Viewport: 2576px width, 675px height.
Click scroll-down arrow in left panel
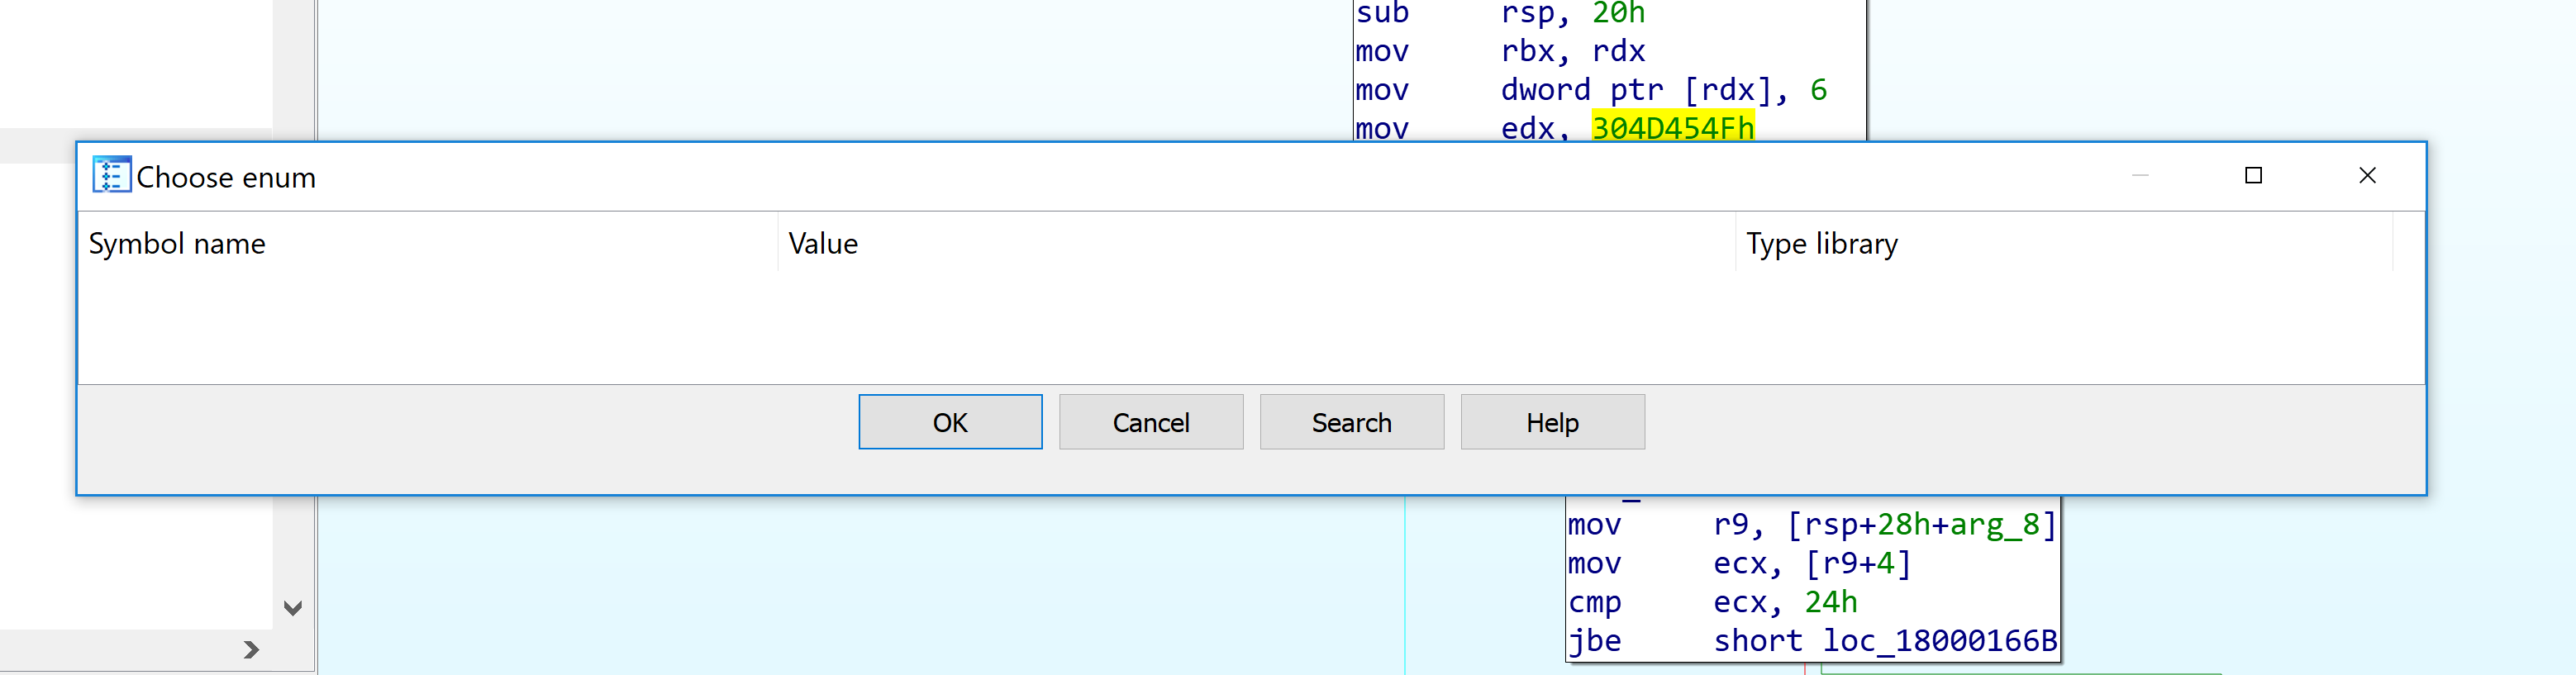(293, 607)
